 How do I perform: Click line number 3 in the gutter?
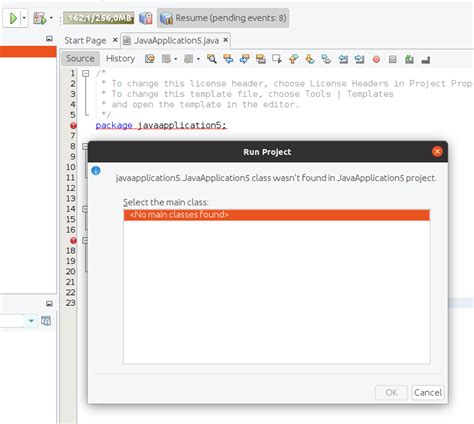[x=73, y=94]
